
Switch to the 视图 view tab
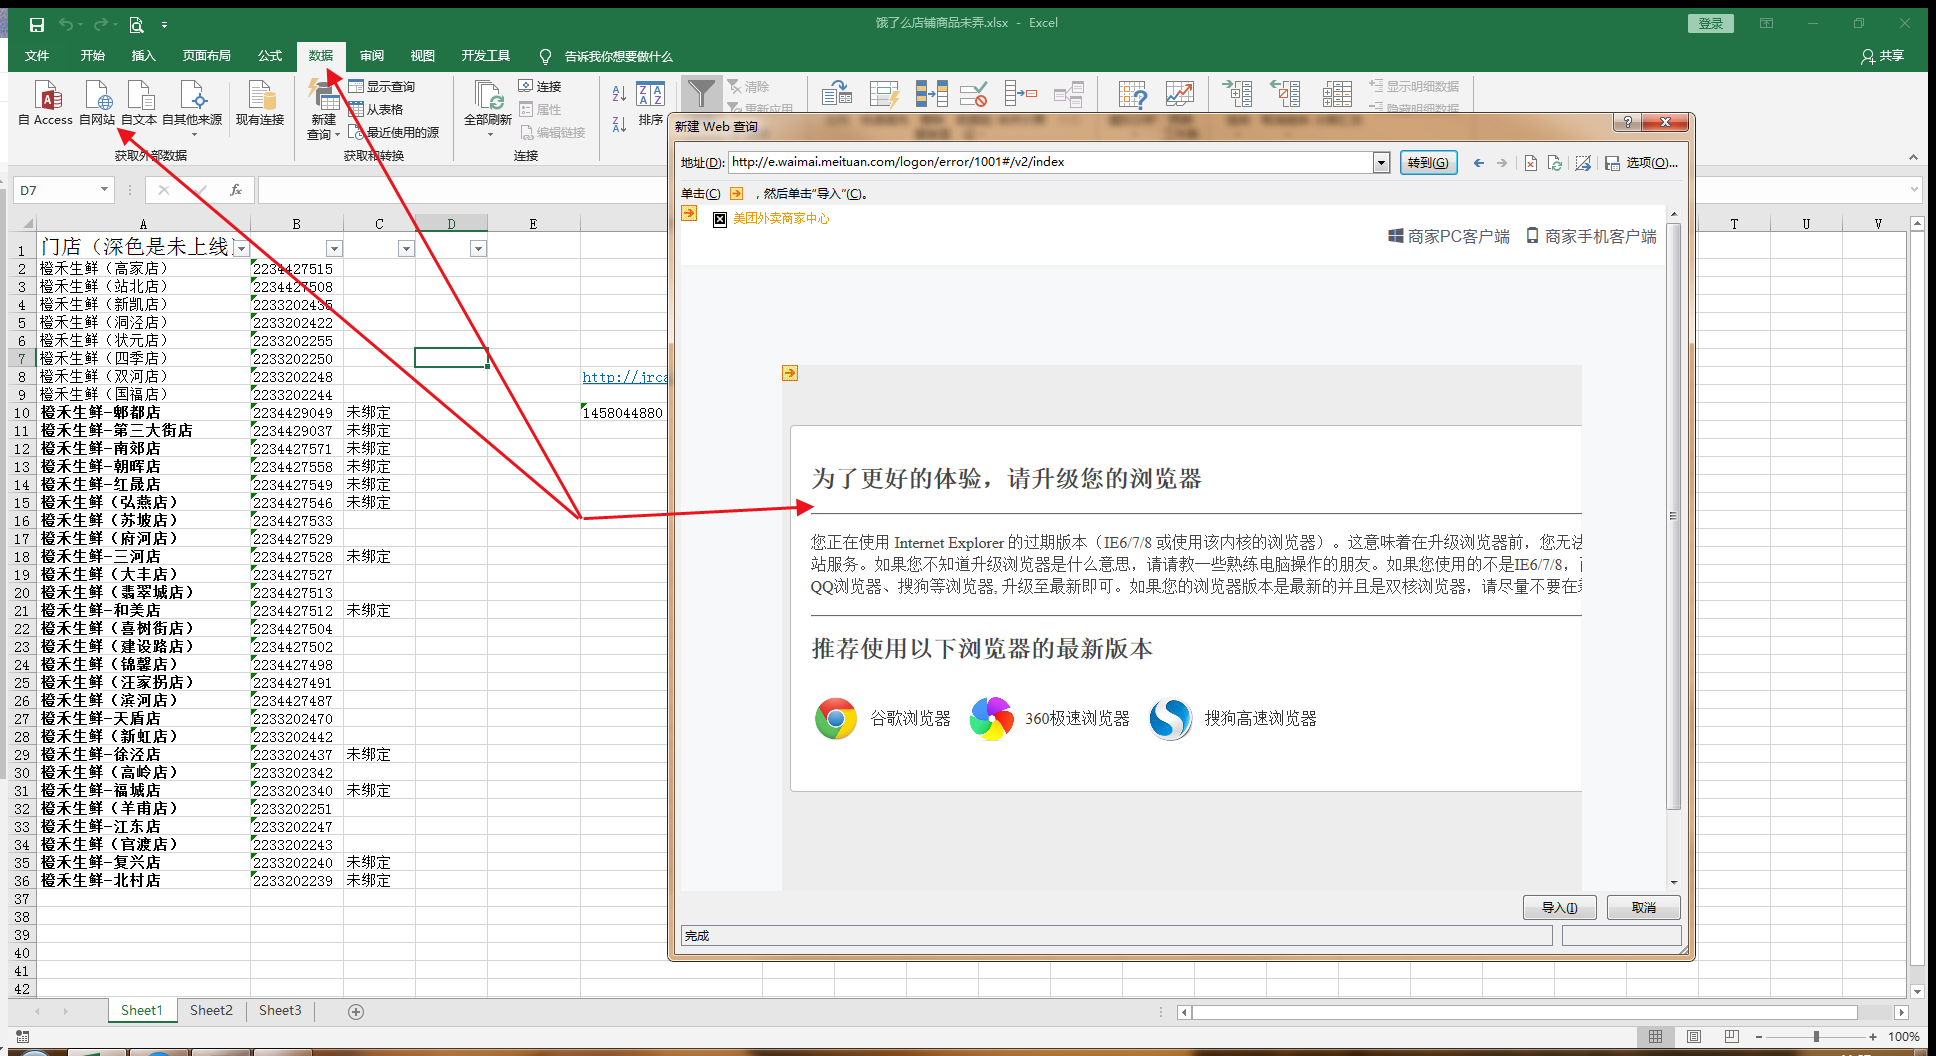(x=423, y=56)
